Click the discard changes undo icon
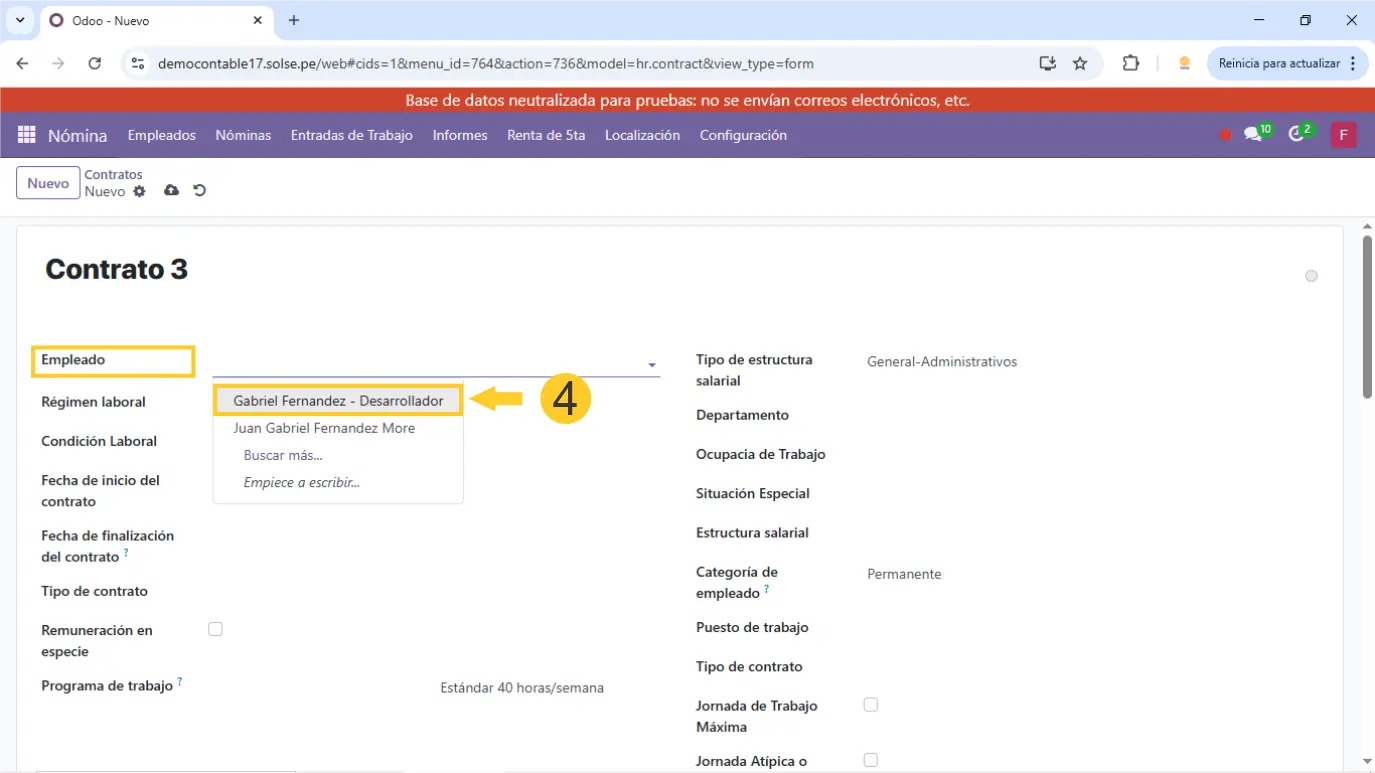This screenshot has width=1375, height=773. click(199, 190)
